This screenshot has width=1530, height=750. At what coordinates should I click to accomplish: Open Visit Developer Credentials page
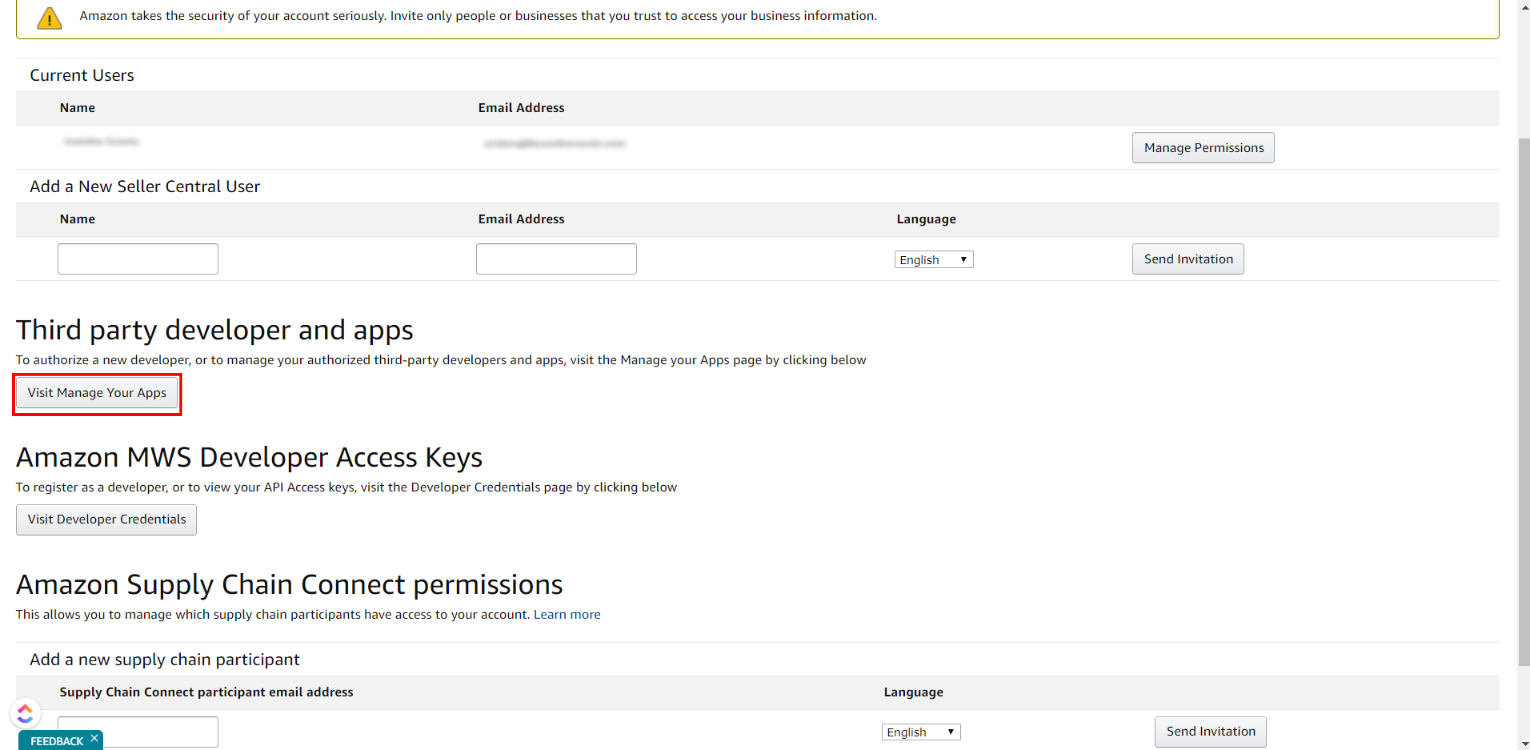[x=106, y=520]
